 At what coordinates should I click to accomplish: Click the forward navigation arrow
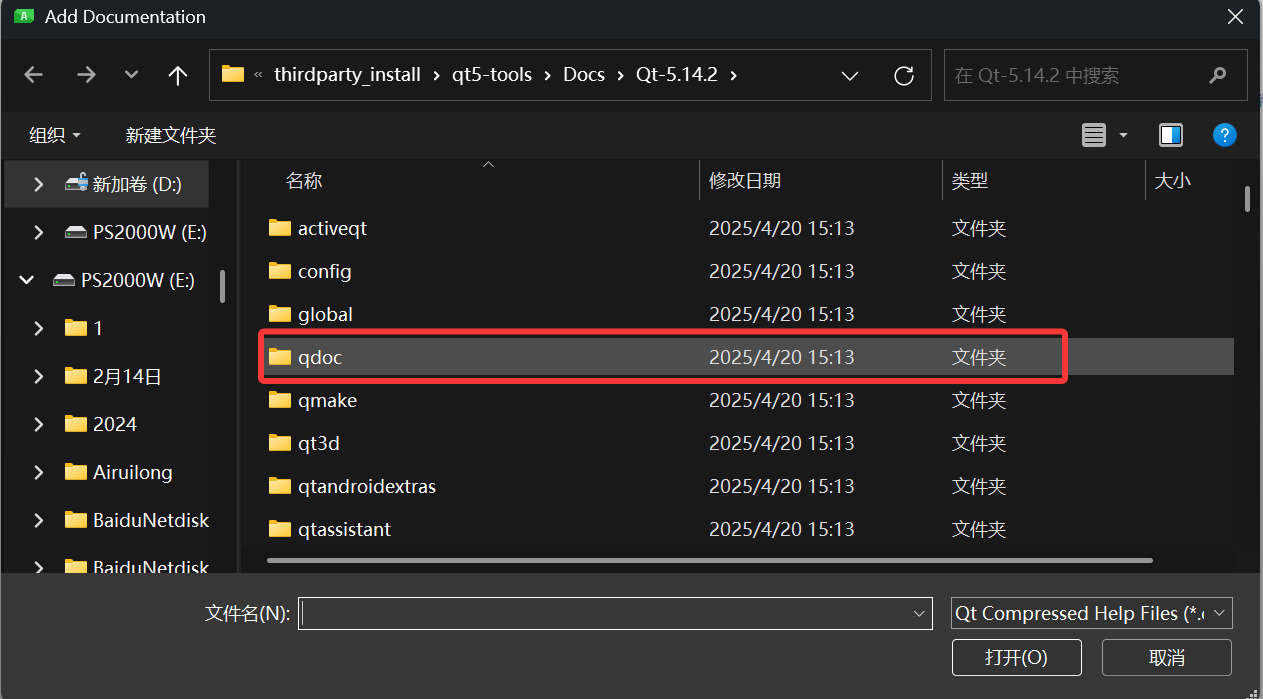point(86,75)
